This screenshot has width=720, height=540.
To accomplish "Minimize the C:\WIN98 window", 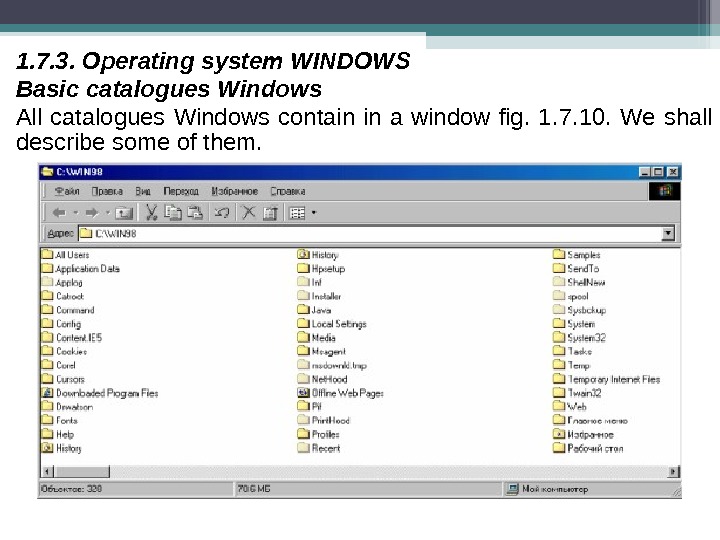I will [x=645, y=172].
